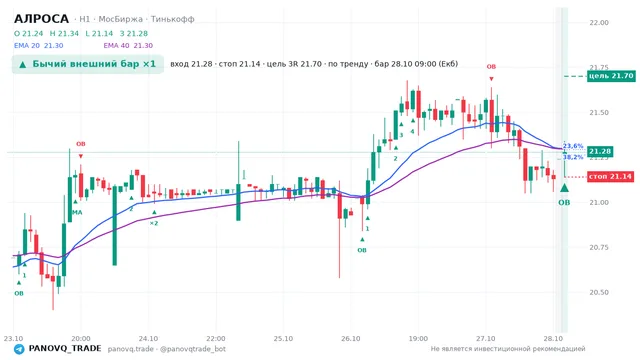
Task: Click the 22:00 time axis label
Action: tap(216, 339)
